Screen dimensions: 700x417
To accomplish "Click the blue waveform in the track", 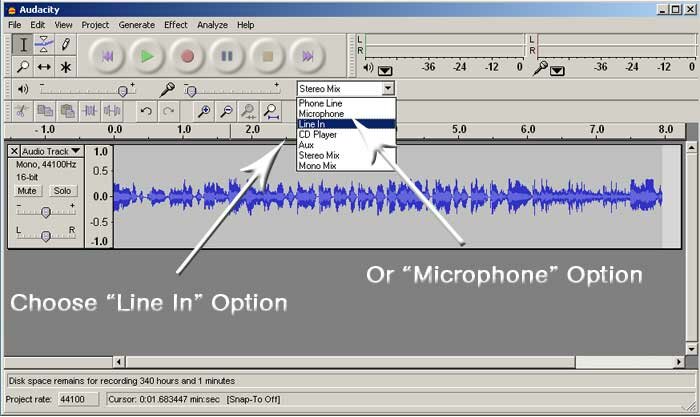I will pyautogui.click(x=388, y=197).
